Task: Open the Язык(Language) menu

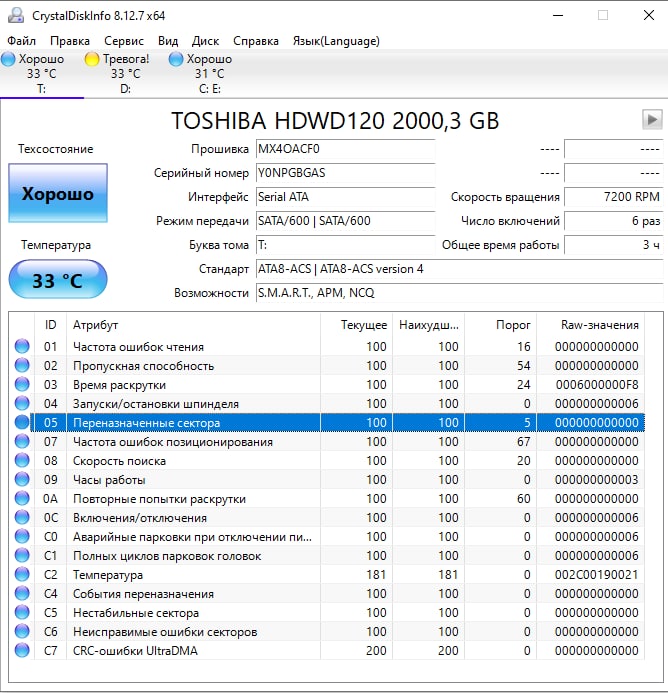Action: click(x=336, y=41)
